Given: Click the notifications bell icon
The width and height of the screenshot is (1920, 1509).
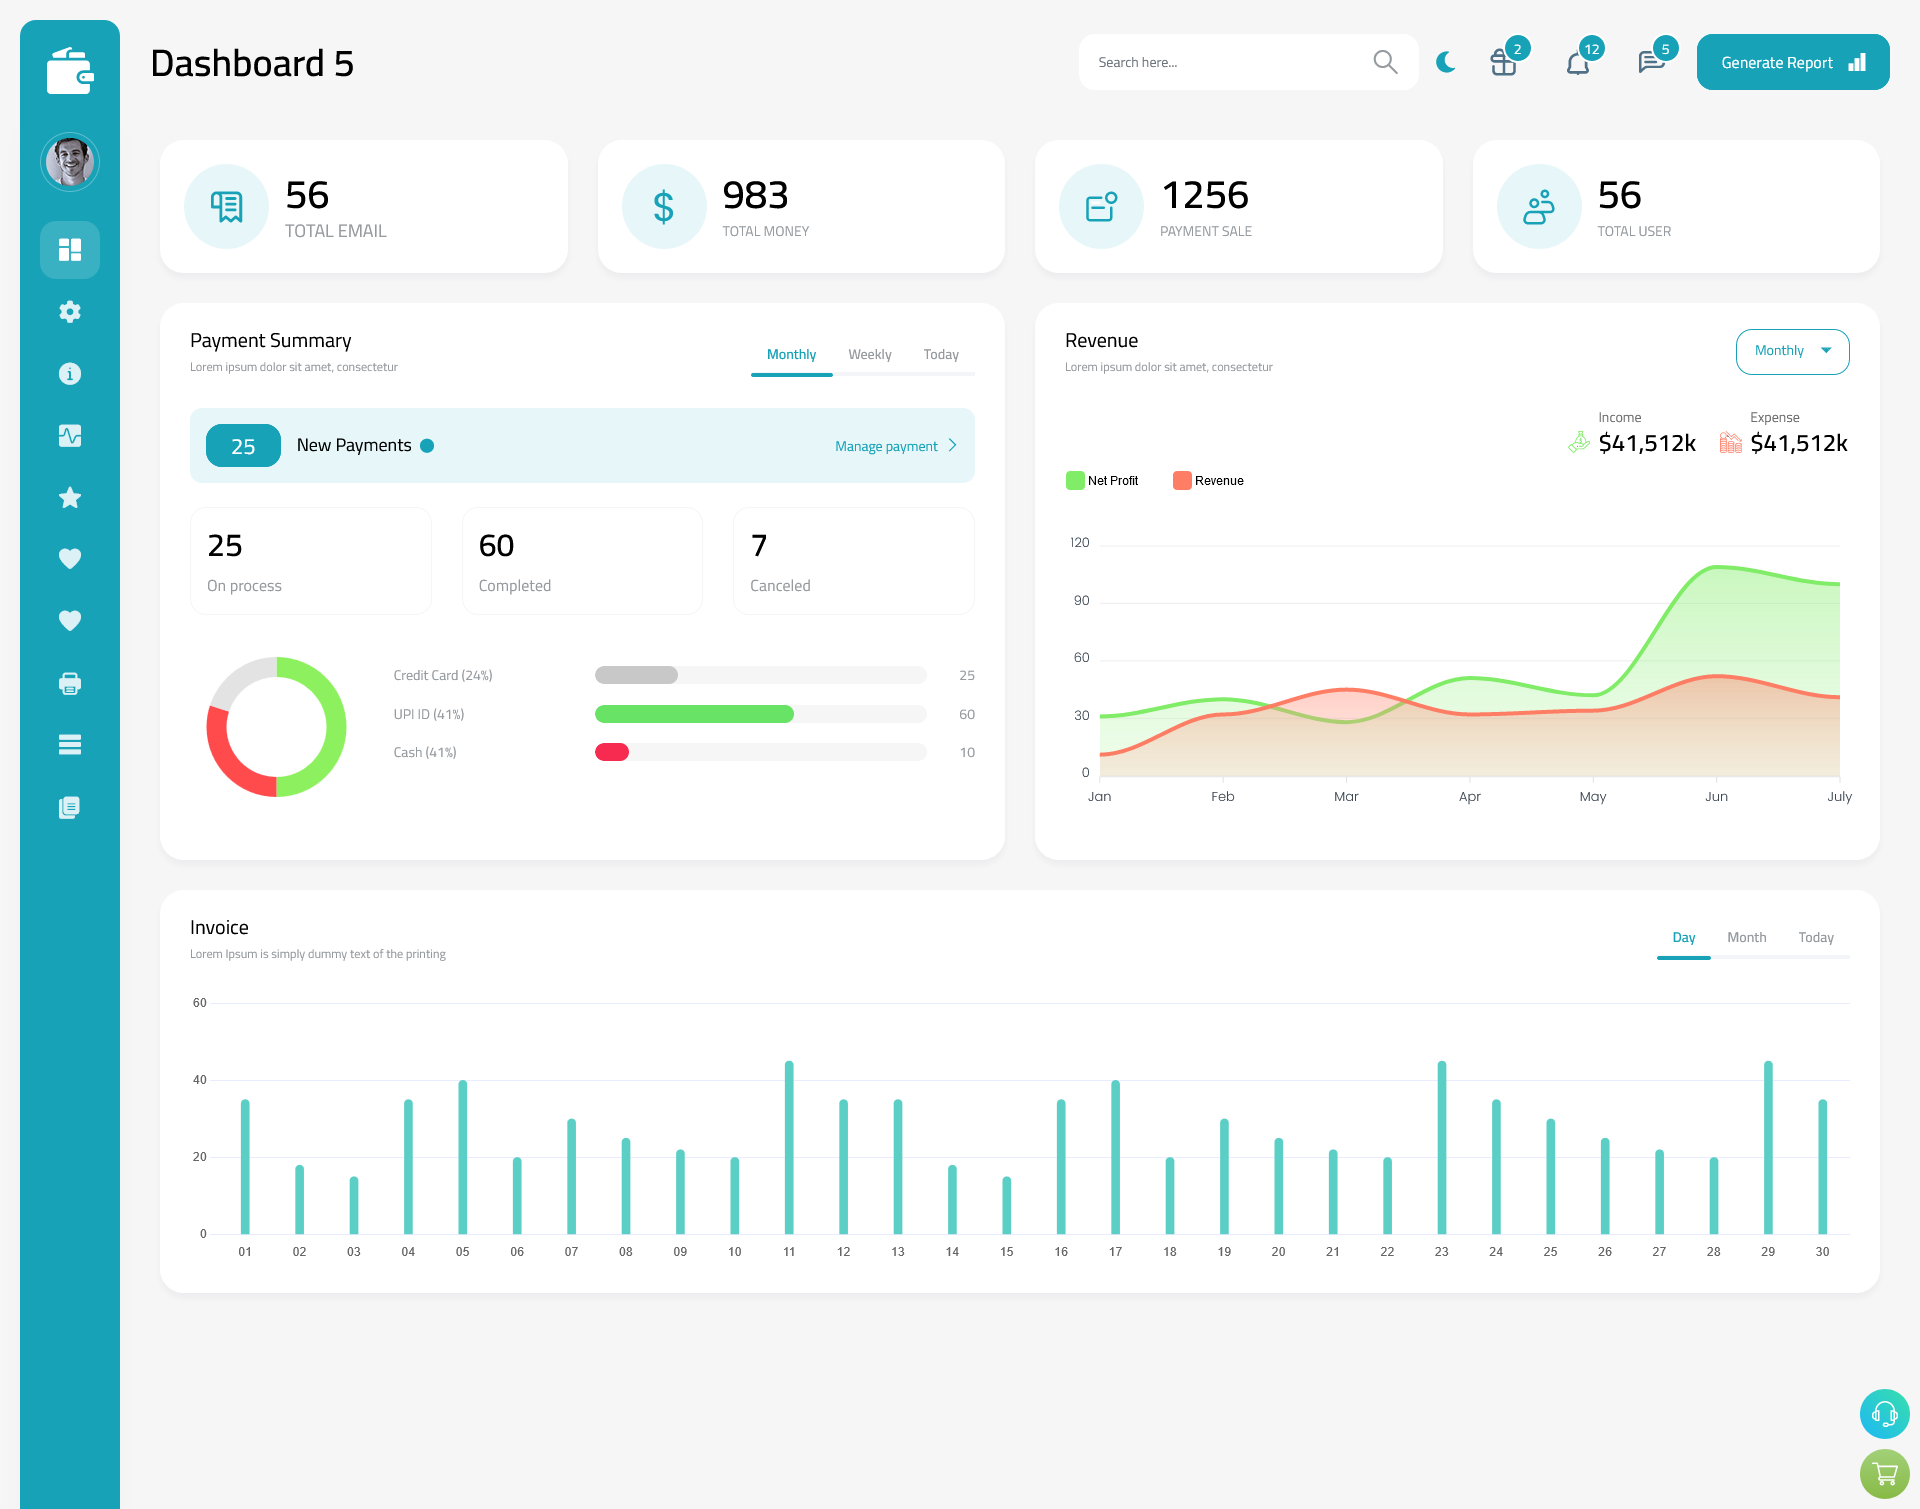Looking at the screenshot, I should 1579,62.
